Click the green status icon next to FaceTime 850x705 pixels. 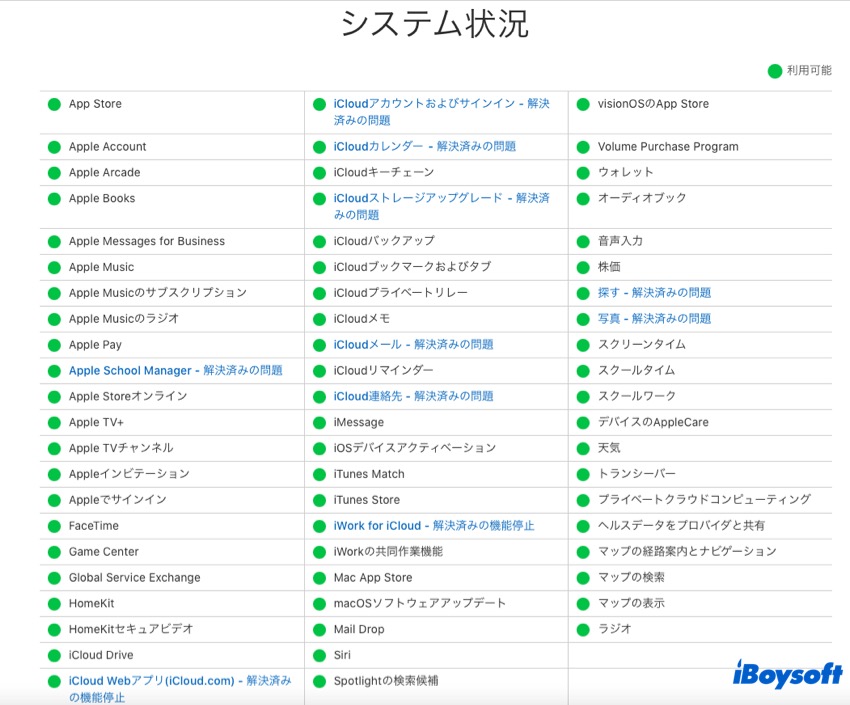click(54, 526)
